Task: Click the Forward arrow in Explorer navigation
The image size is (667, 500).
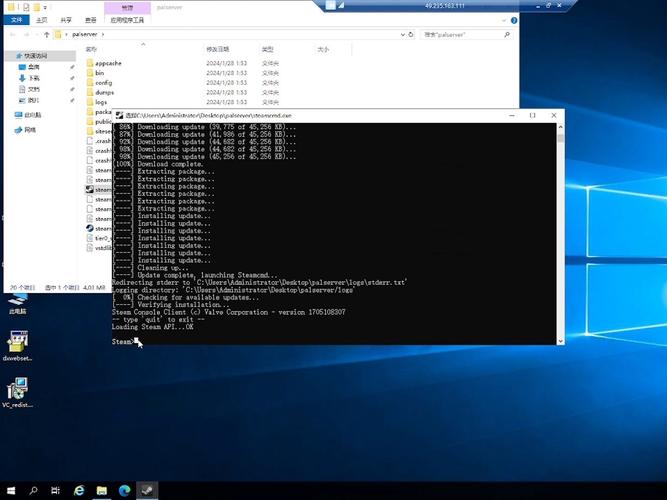Action: [x=26, y=34]
